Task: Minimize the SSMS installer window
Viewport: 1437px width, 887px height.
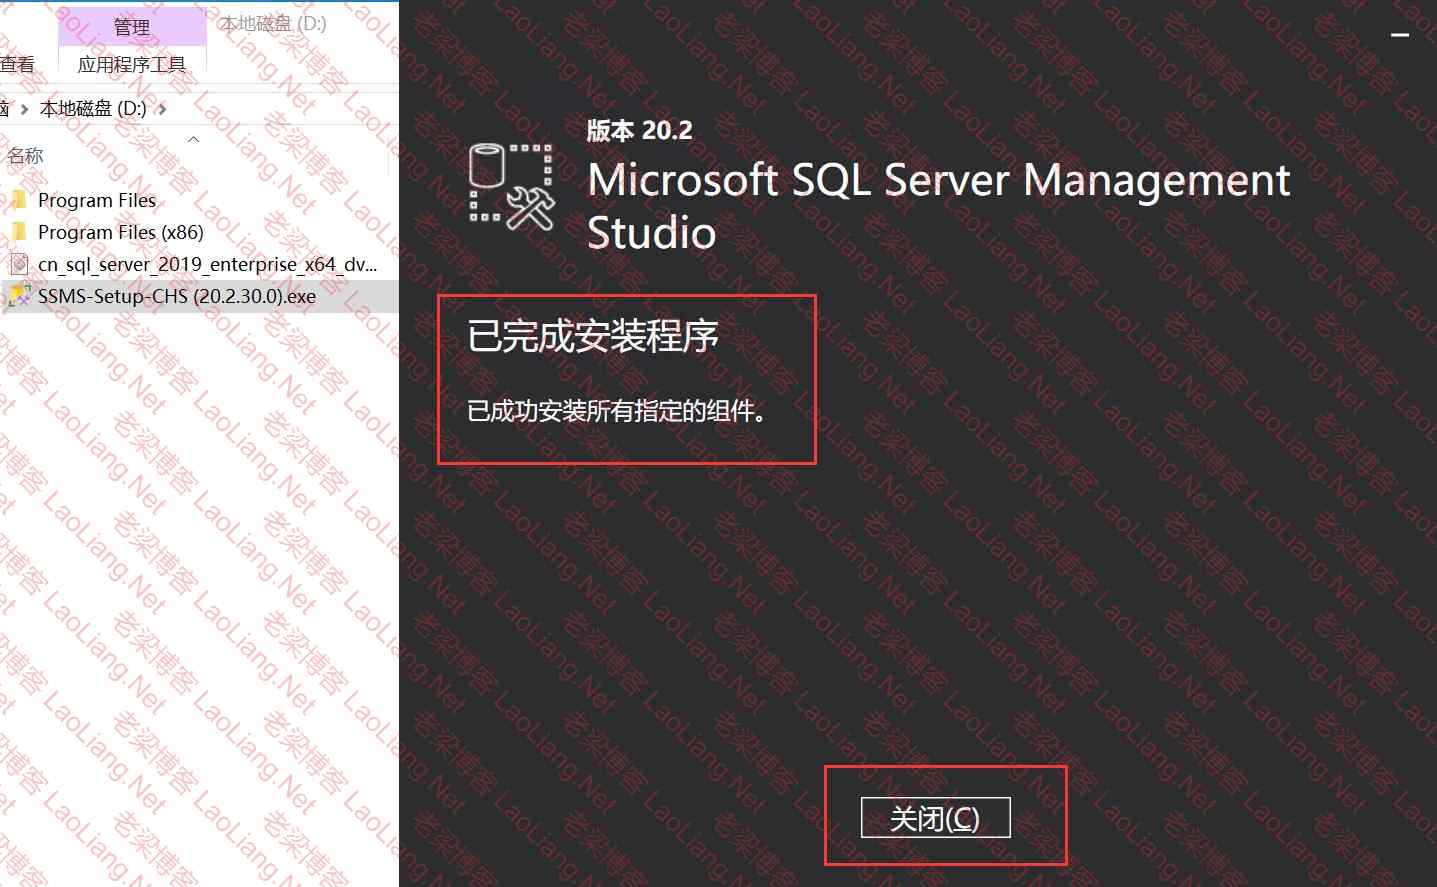Action: (1400, 35)
